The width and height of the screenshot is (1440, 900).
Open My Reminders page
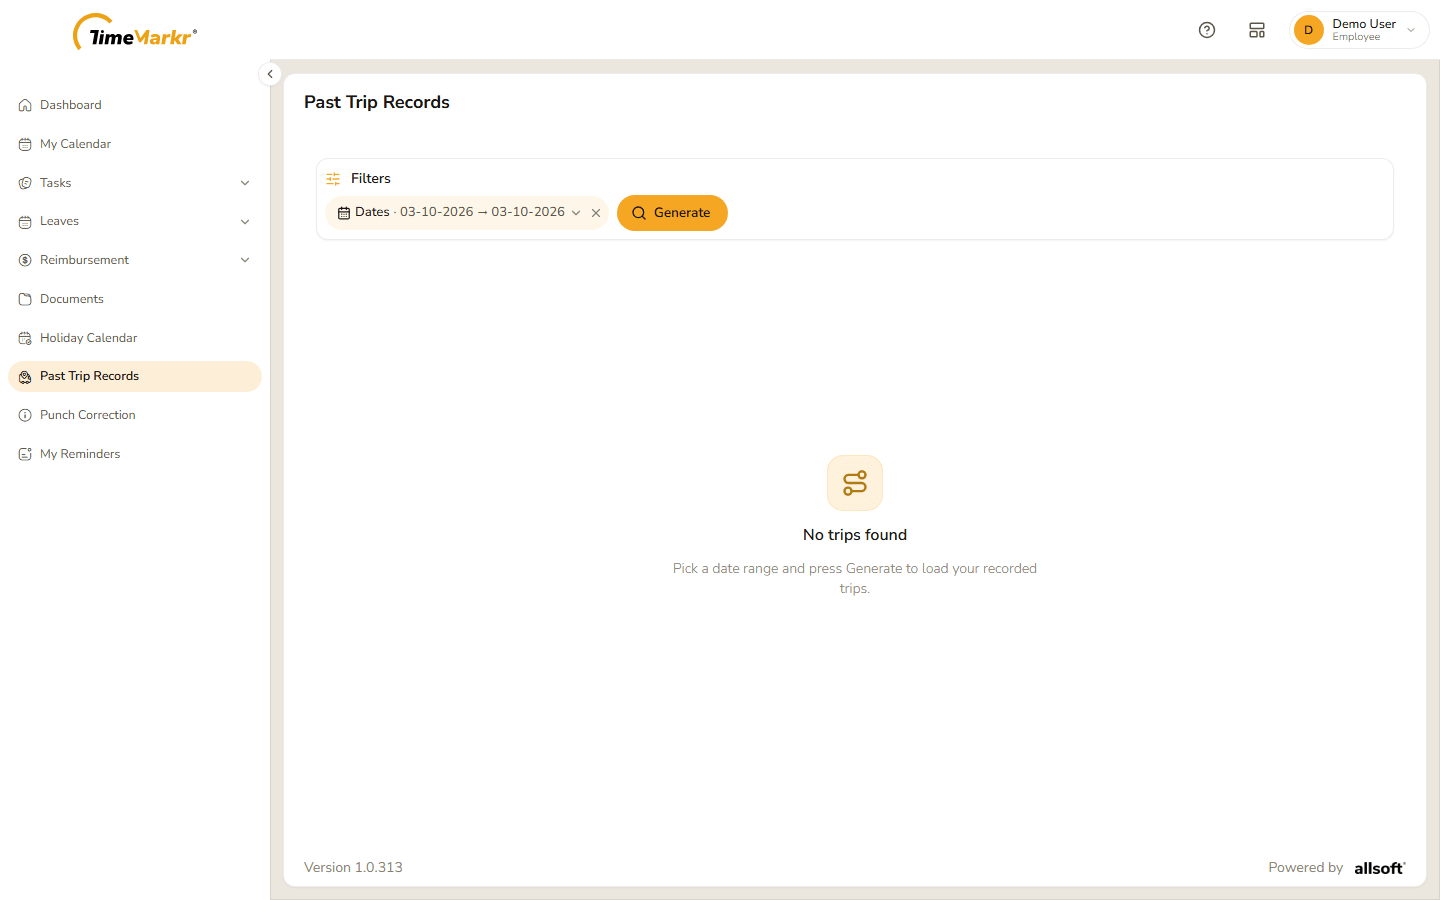135,454
